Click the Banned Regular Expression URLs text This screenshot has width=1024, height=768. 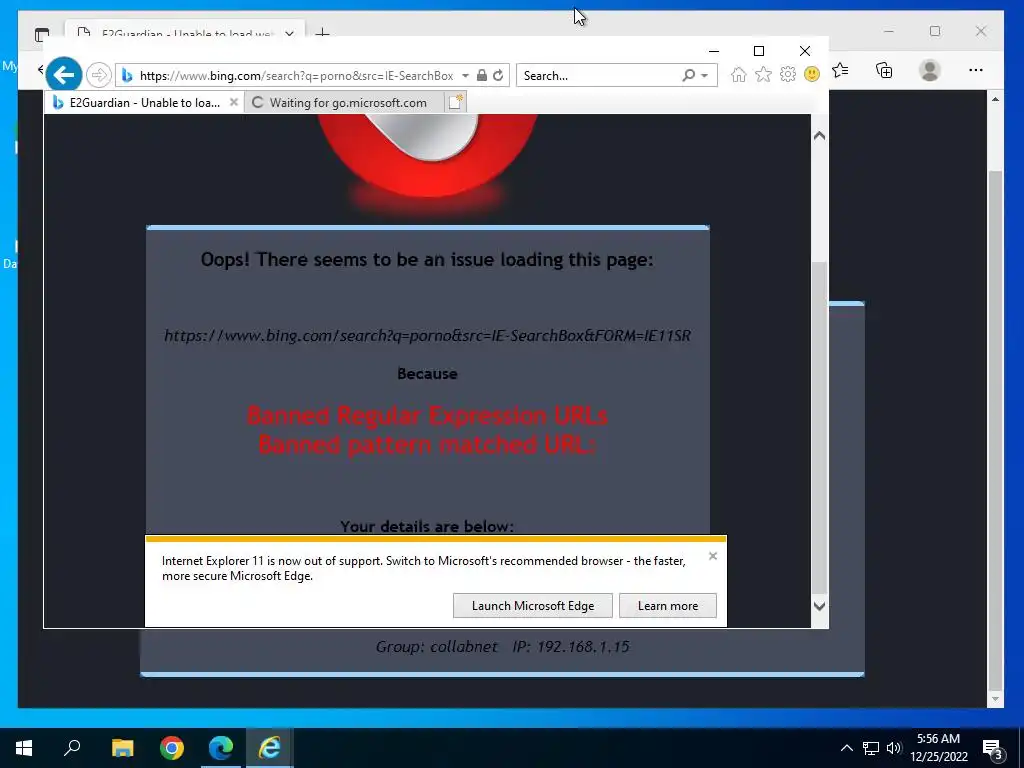coord(427,415)
